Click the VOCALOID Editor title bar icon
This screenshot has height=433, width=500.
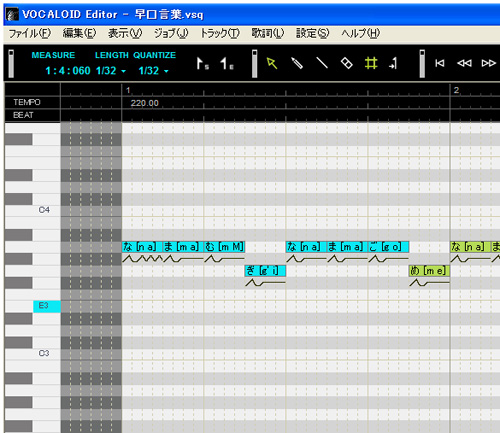point(12,15)
